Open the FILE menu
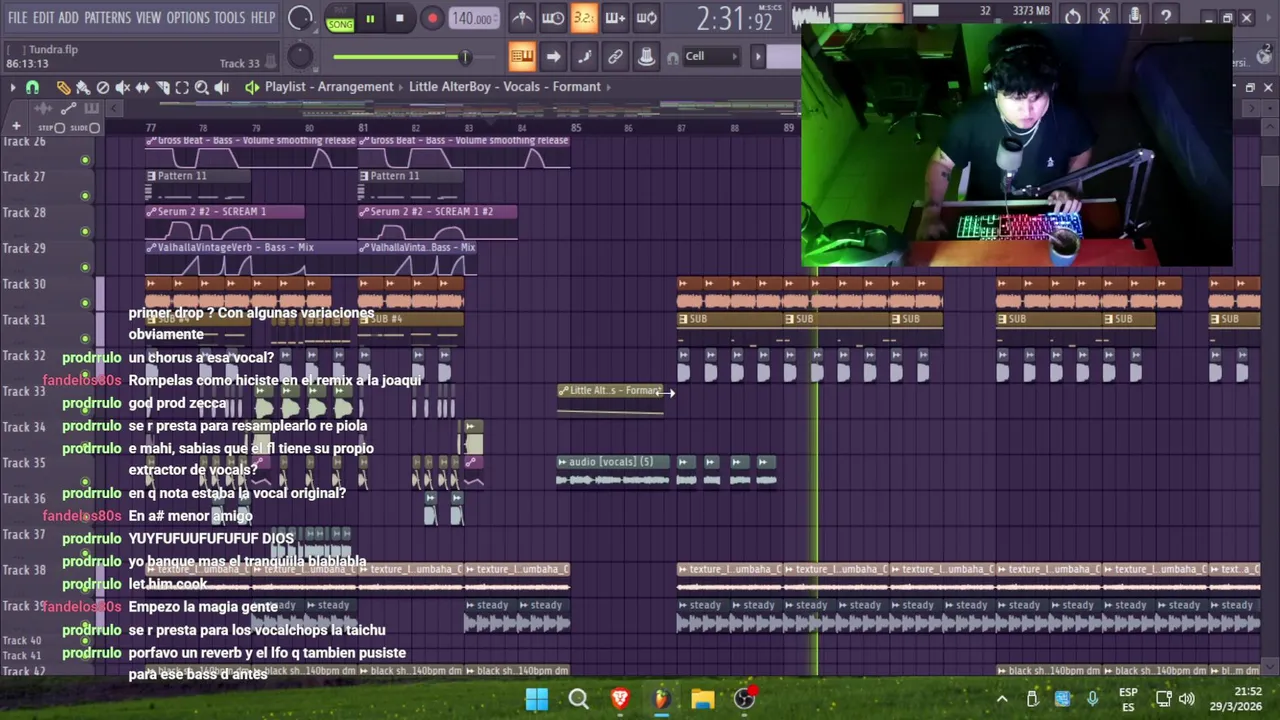 coord(18,18)
